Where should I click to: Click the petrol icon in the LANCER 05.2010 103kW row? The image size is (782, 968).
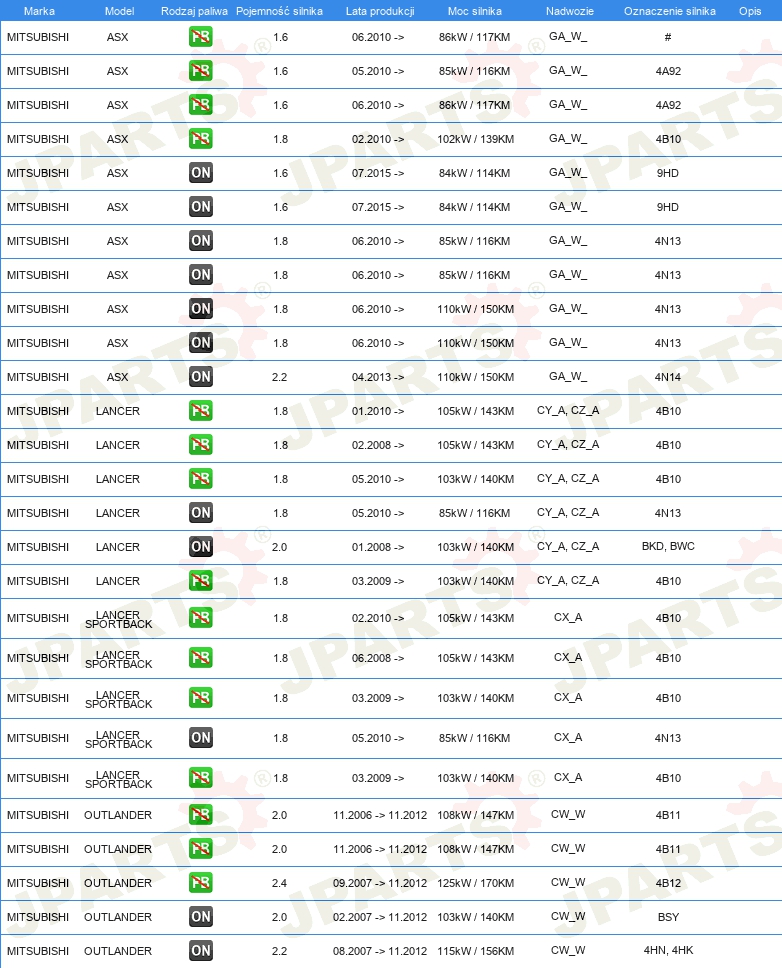(201, 478)
